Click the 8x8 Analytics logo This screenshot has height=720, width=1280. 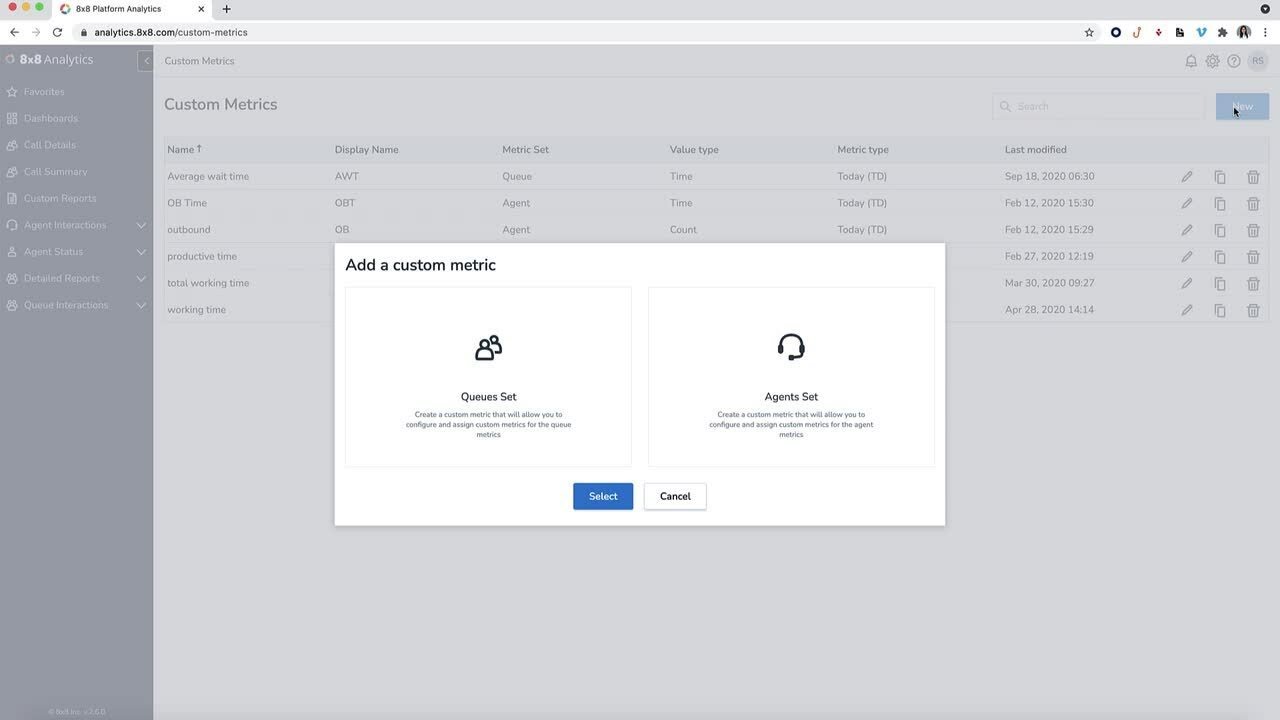(x=50, y=60)
